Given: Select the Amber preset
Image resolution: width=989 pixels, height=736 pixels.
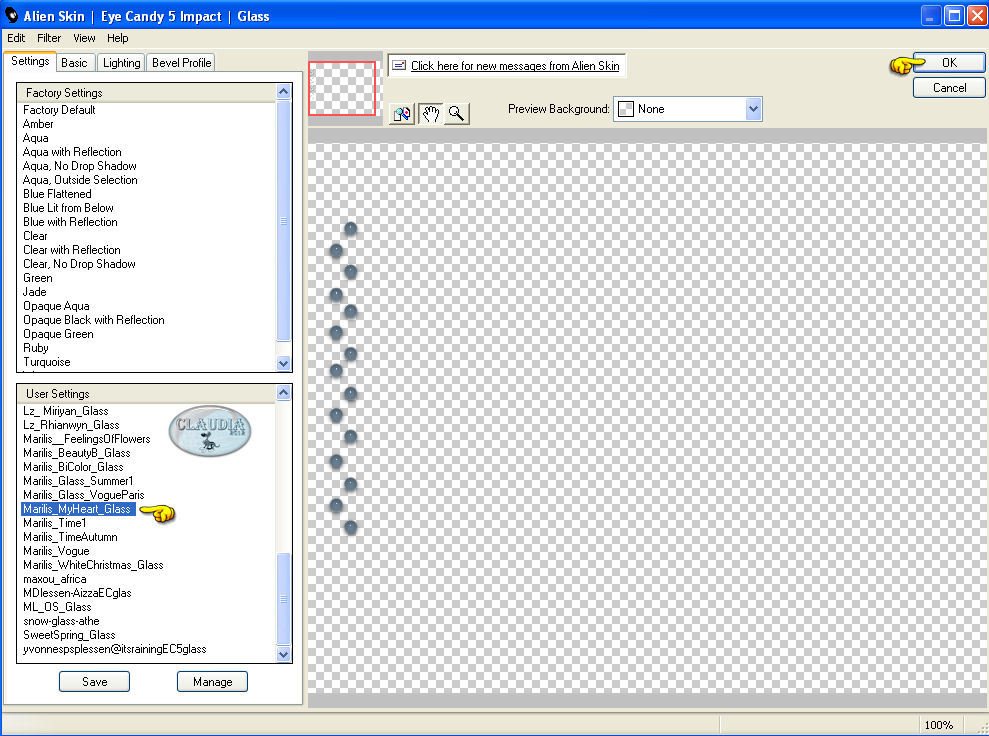Looking at the screenshot, I should click(38, 124).
